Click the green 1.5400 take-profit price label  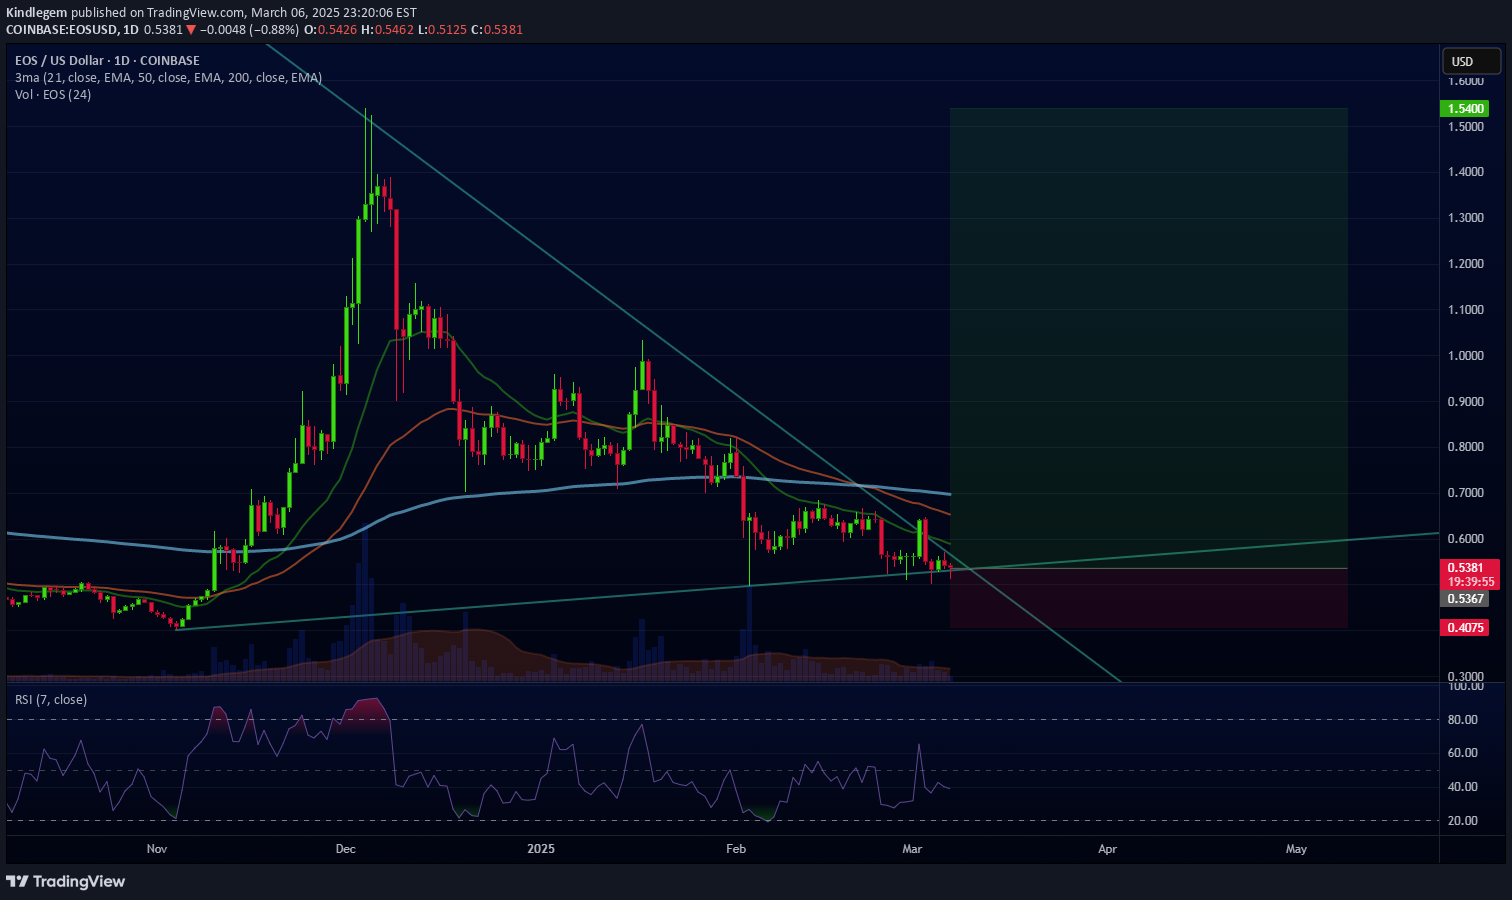[1464, 109]
